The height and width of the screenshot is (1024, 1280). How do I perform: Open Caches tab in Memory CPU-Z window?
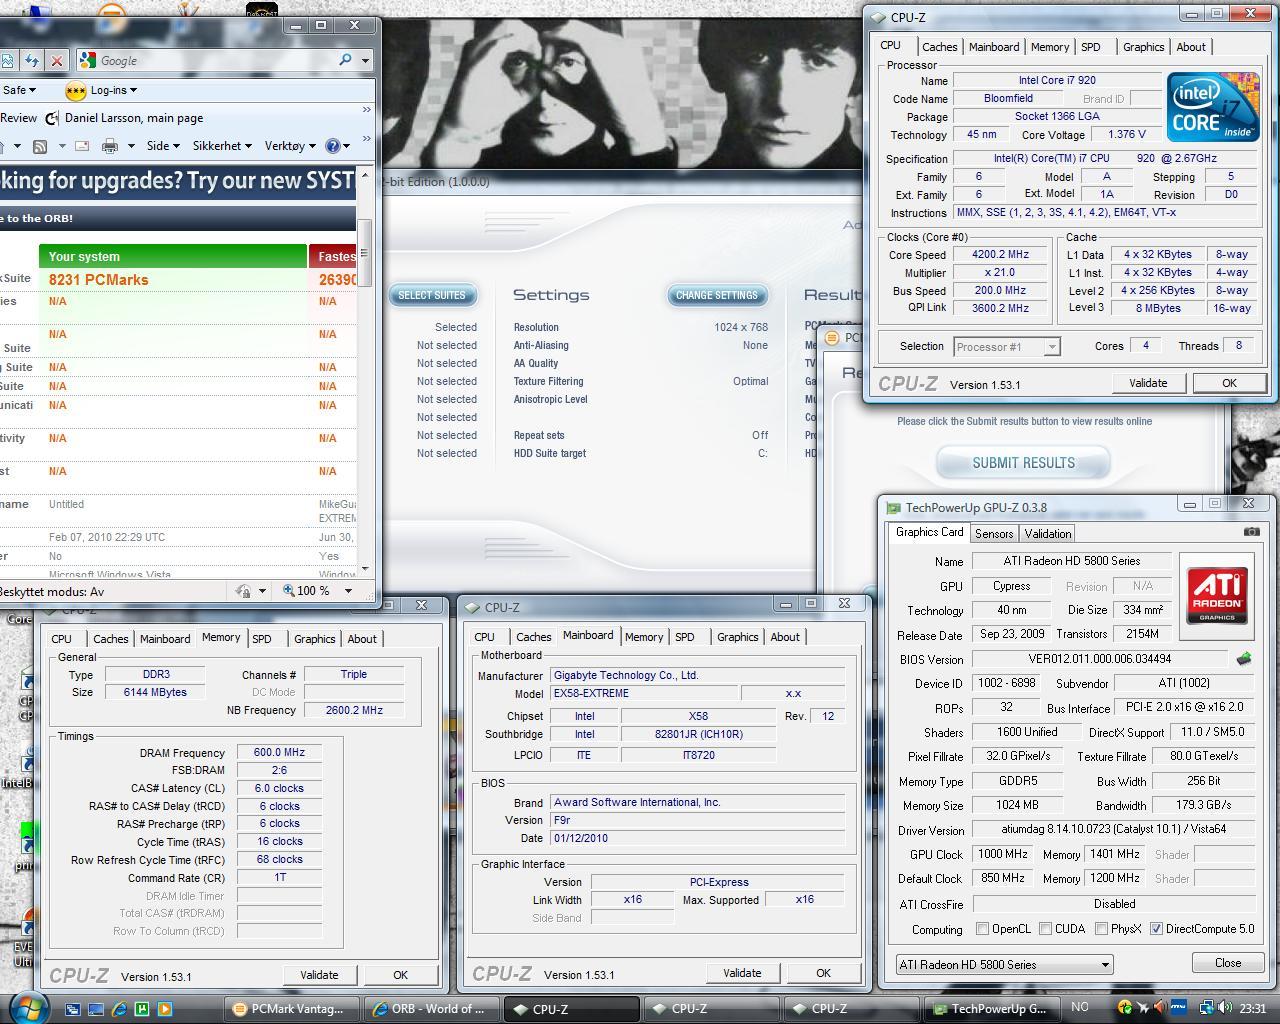pyautogui.click(x=110, y=639)
